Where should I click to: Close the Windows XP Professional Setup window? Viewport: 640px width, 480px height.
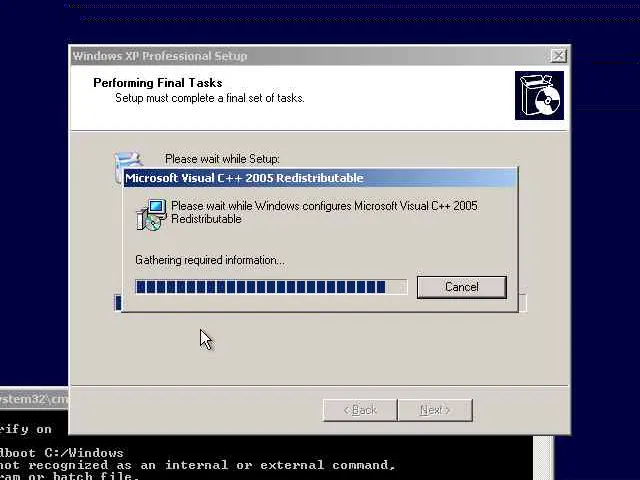(x=558, y=56)
